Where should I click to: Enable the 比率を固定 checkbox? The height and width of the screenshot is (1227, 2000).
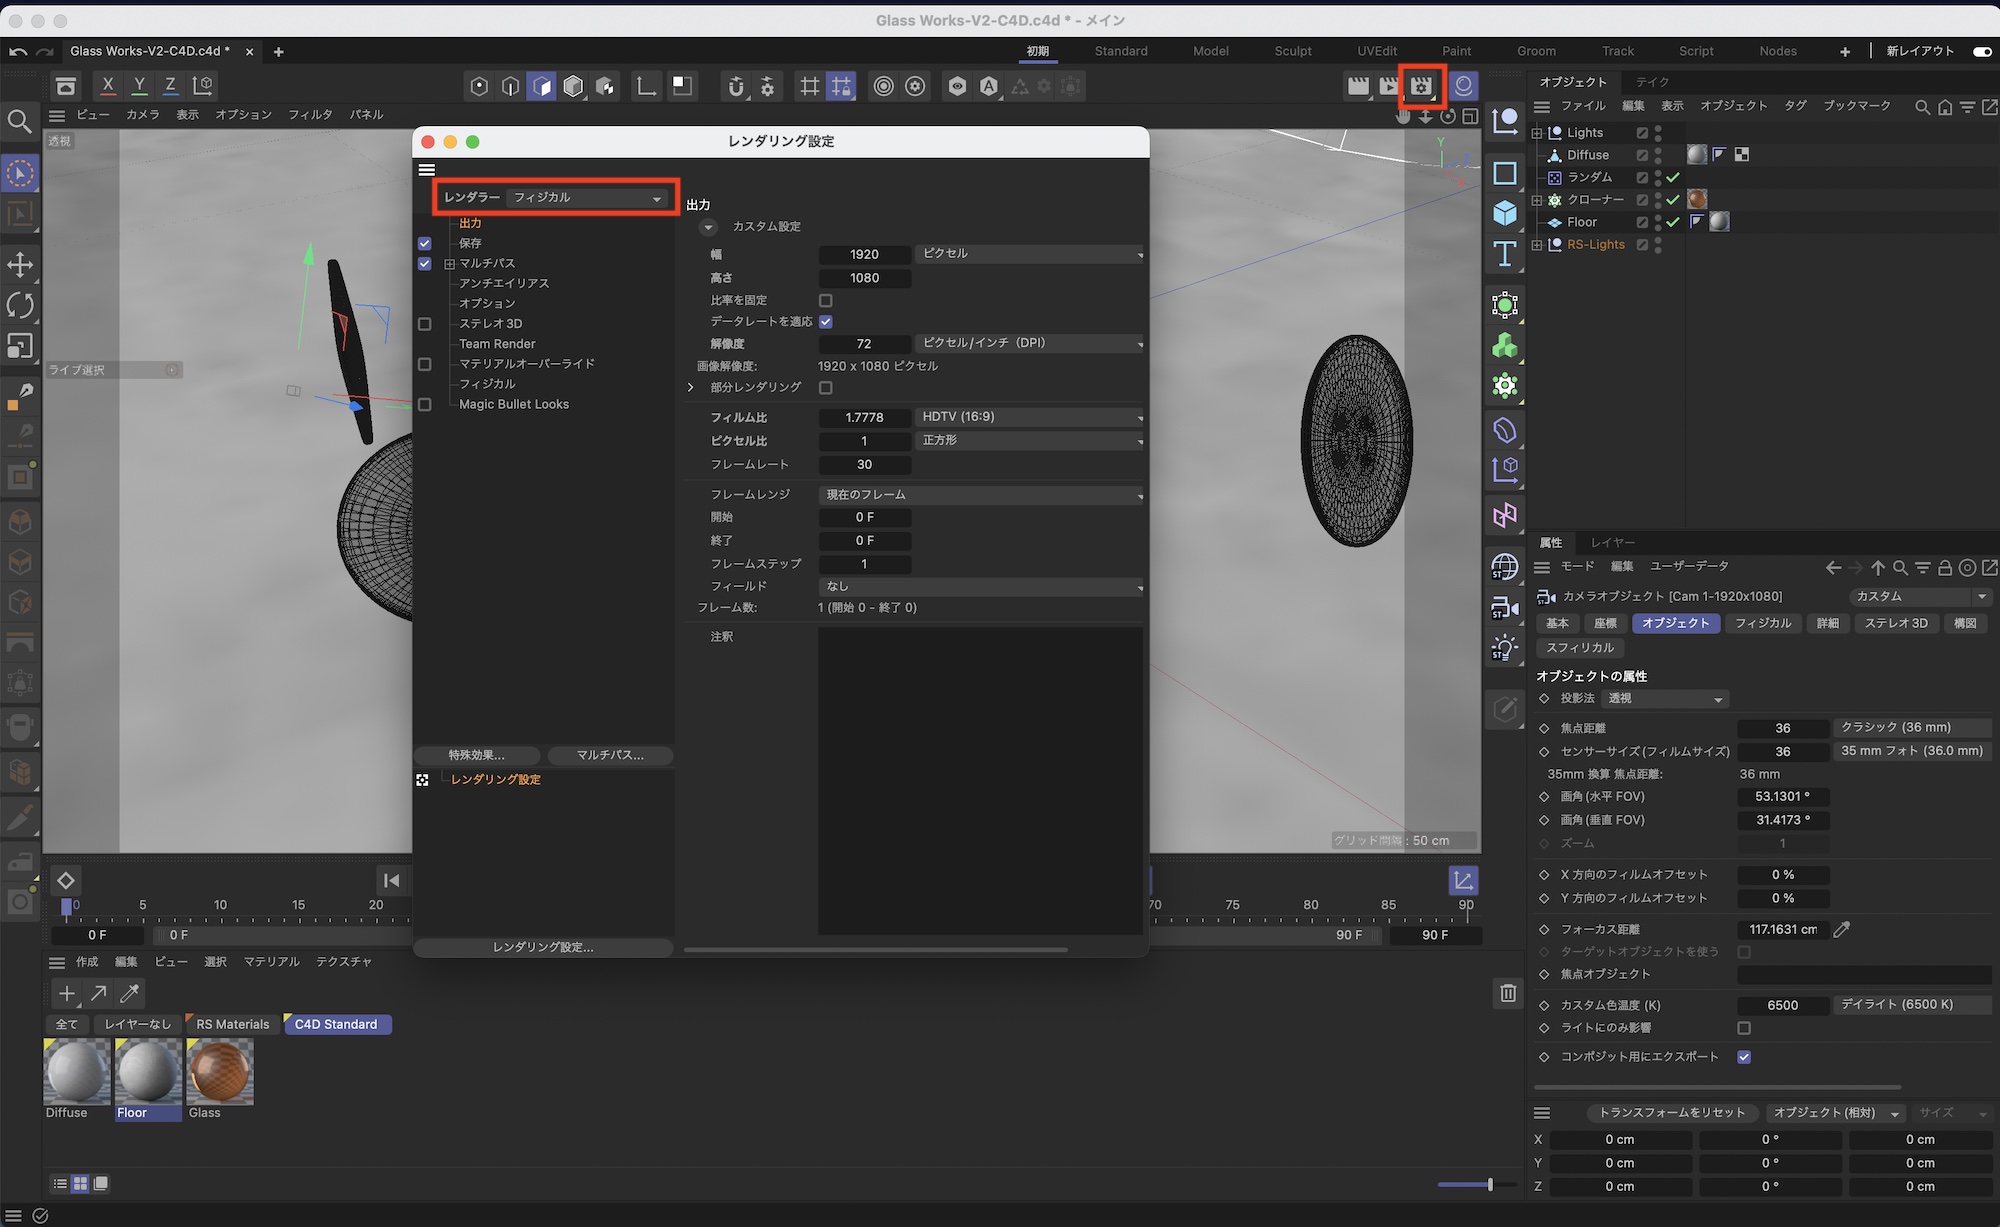click(826, 300)
